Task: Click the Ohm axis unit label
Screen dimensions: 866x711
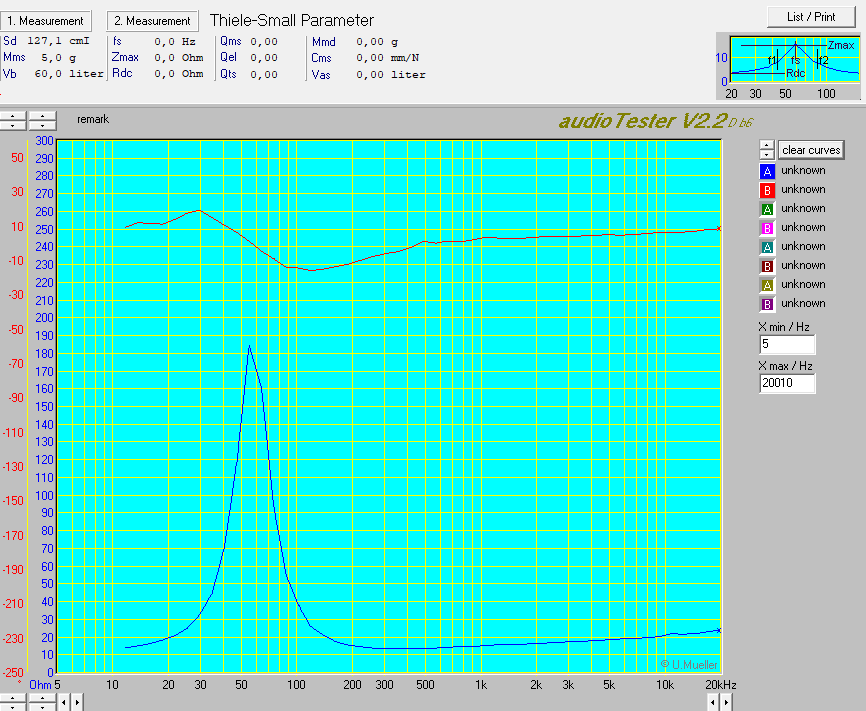Action: pyautogui.click(x=40, y=685)
